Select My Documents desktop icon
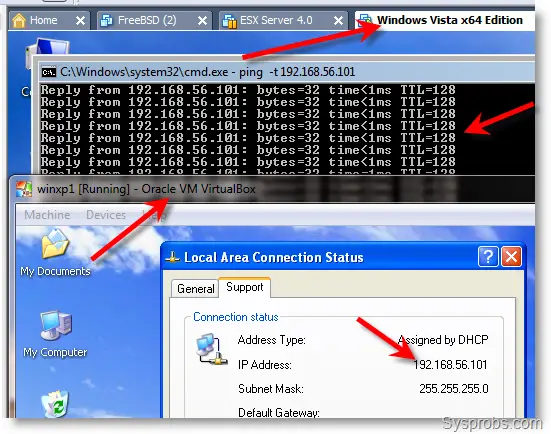The width and height of the screenshot is (551, 434). click(55, 253)
